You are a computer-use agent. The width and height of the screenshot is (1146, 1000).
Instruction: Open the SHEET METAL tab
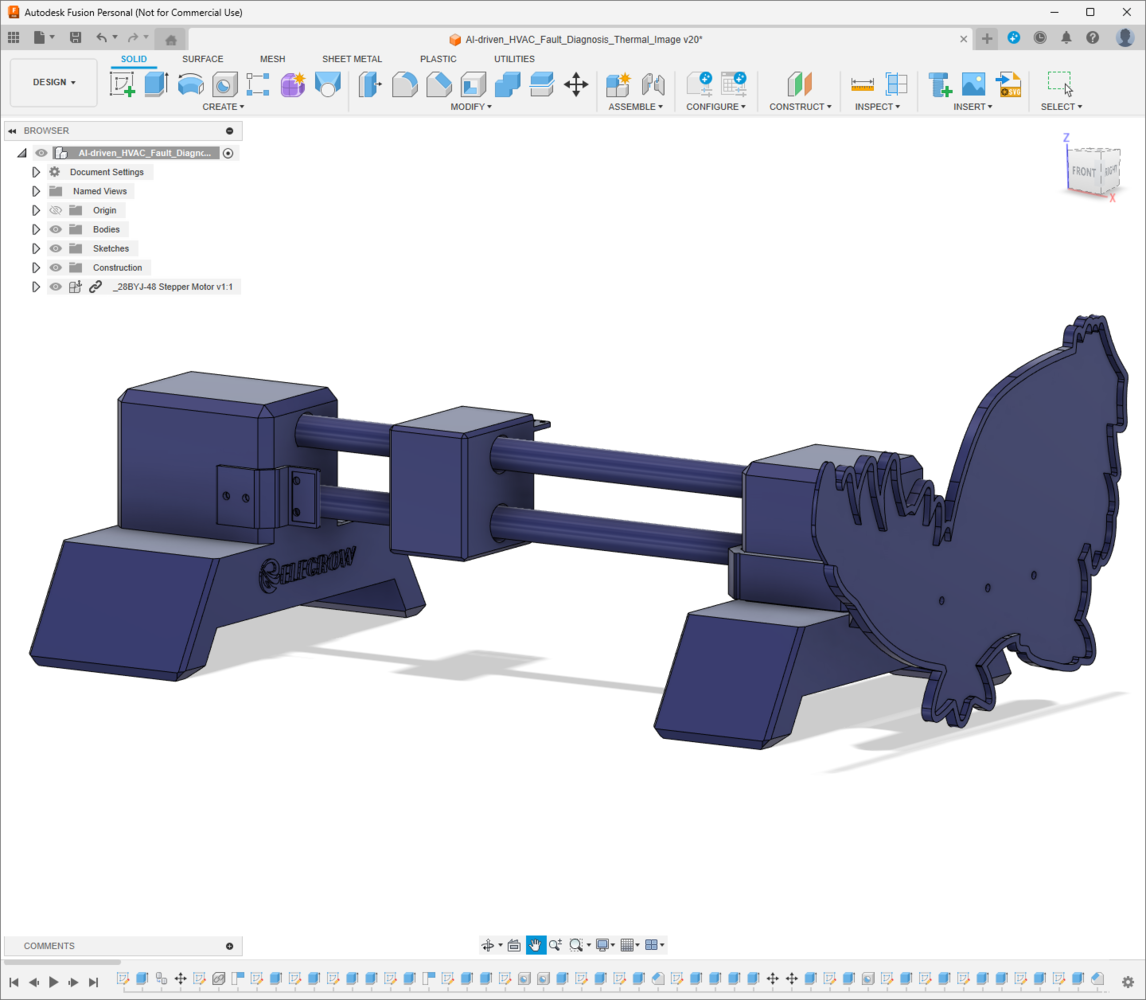[x=351, y=59]
